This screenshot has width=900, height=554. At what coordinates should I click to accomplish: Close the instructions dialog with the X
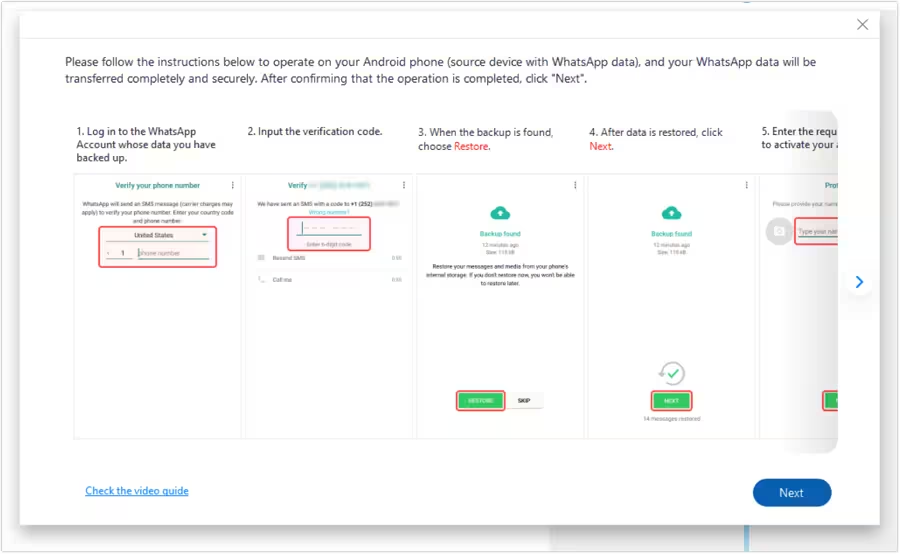pyautogui.click(x=862, y=25)
